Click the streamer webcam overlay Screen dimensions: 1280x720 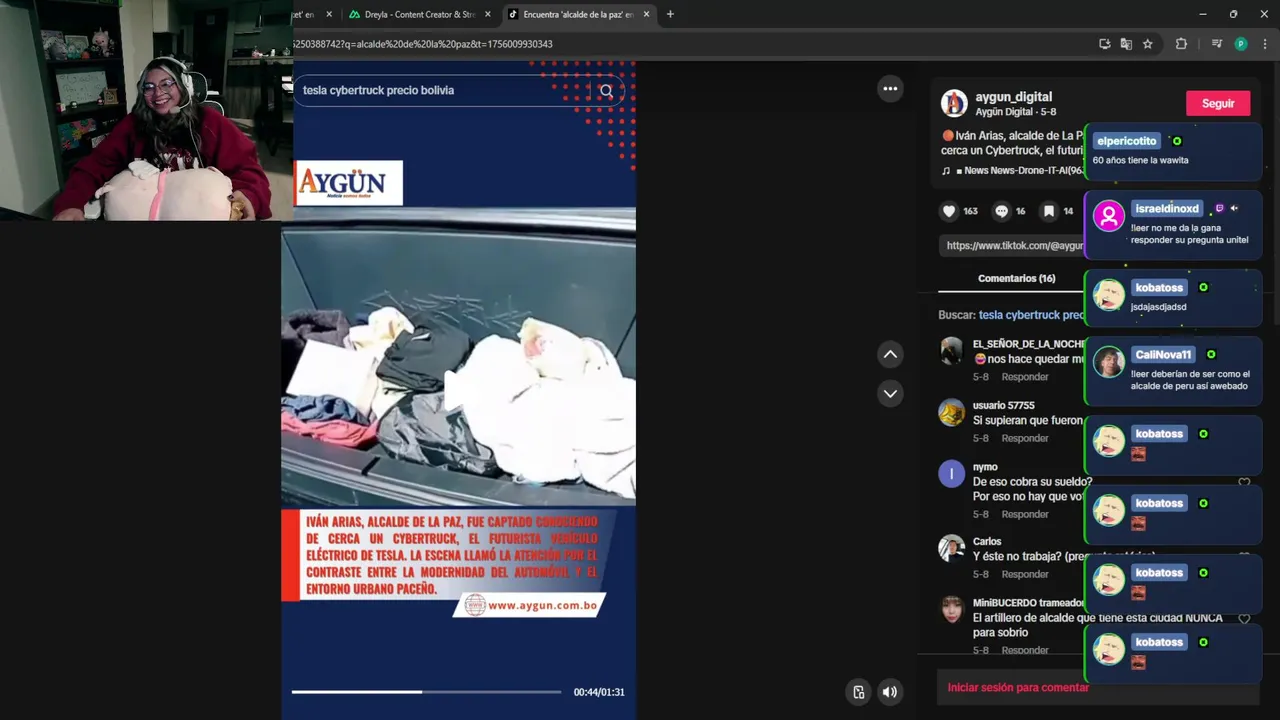pos(146,110)
